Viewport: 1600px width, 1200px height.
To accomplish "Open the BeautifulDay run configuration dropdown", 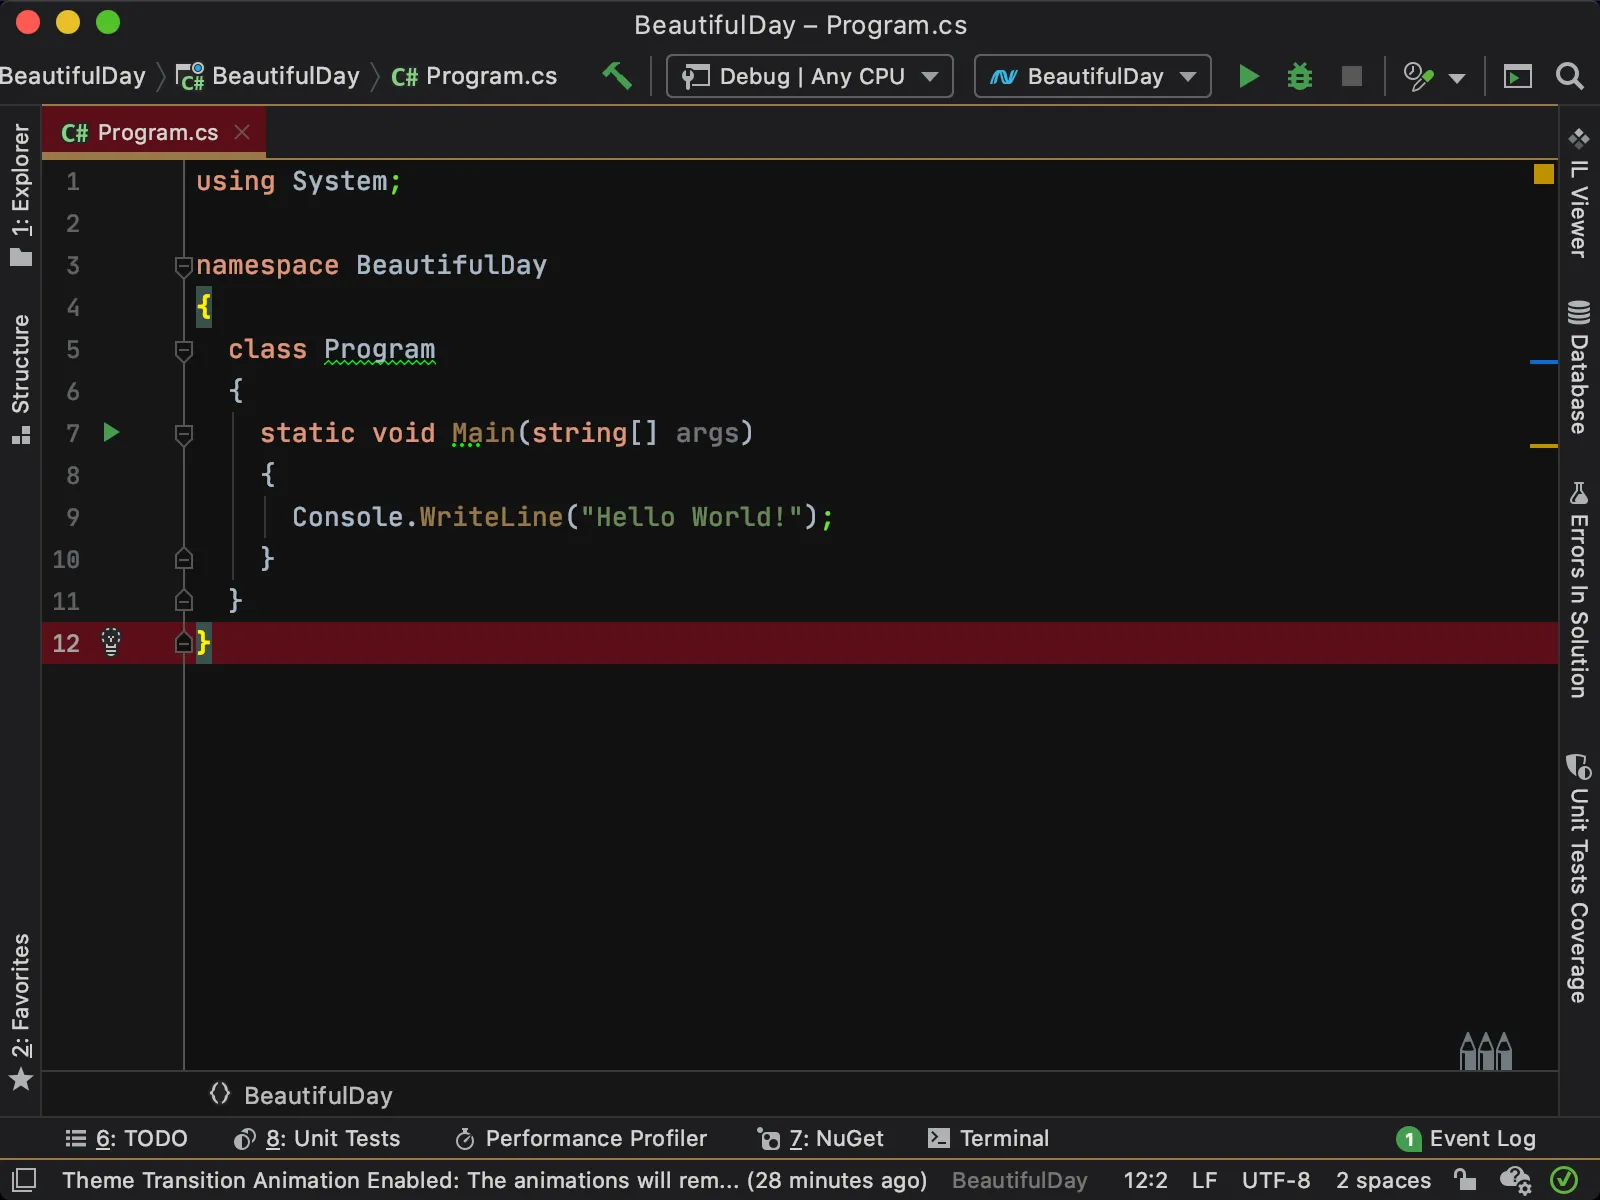I will (x=1092, y=76).
